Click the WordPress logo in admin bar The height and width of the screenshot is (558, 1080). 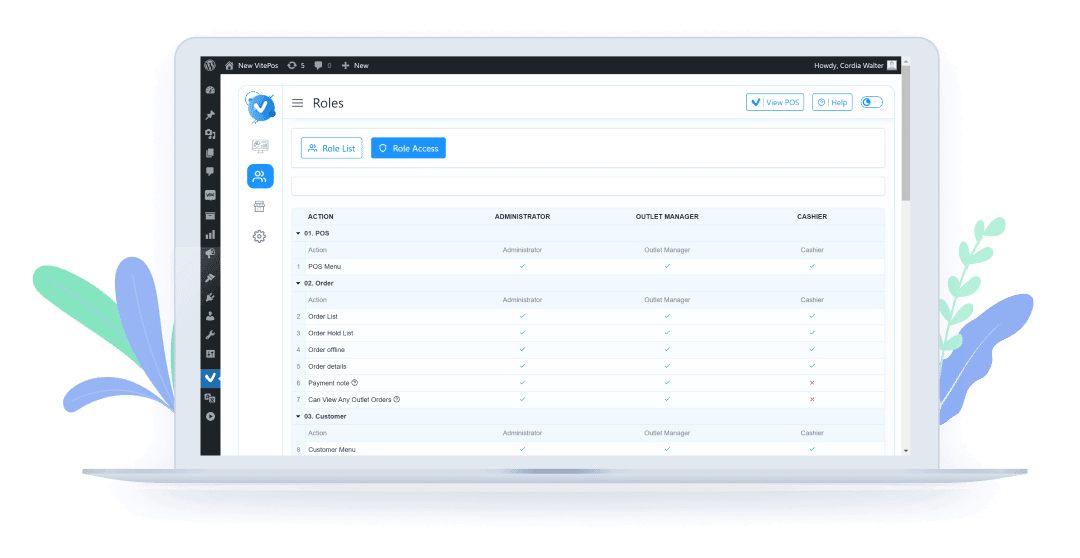coord(210,65)
